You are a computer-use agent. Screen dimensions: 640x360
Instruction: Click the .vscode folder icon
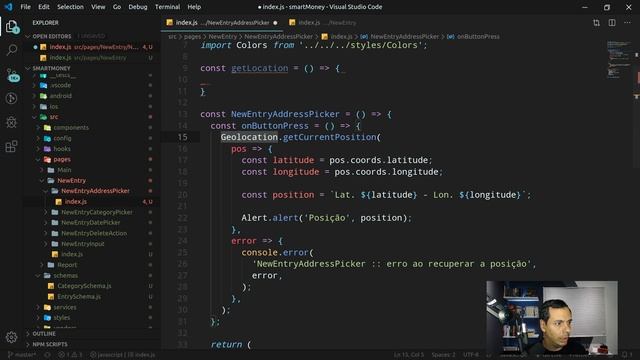43,85
